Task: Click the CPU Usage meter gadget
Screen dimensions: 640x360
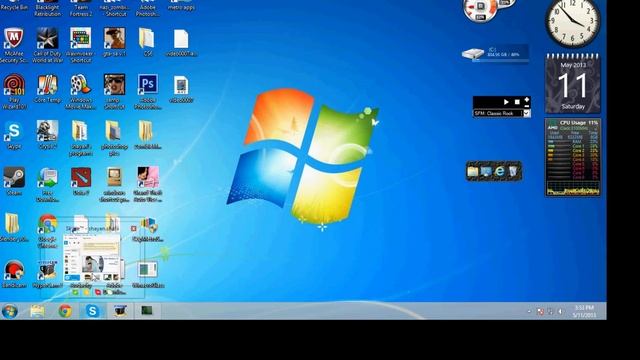Action: pos(573,158)
